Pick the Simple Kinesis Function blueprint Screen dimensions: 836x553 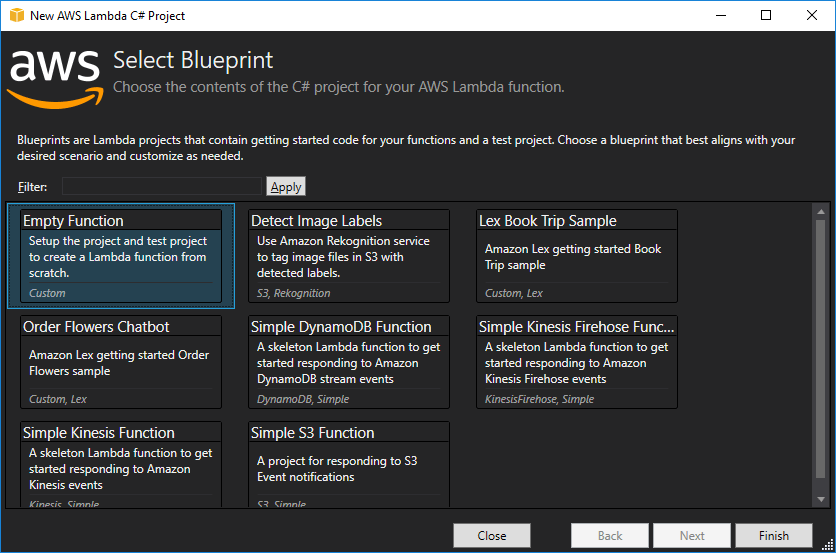[x=121, y=464]
